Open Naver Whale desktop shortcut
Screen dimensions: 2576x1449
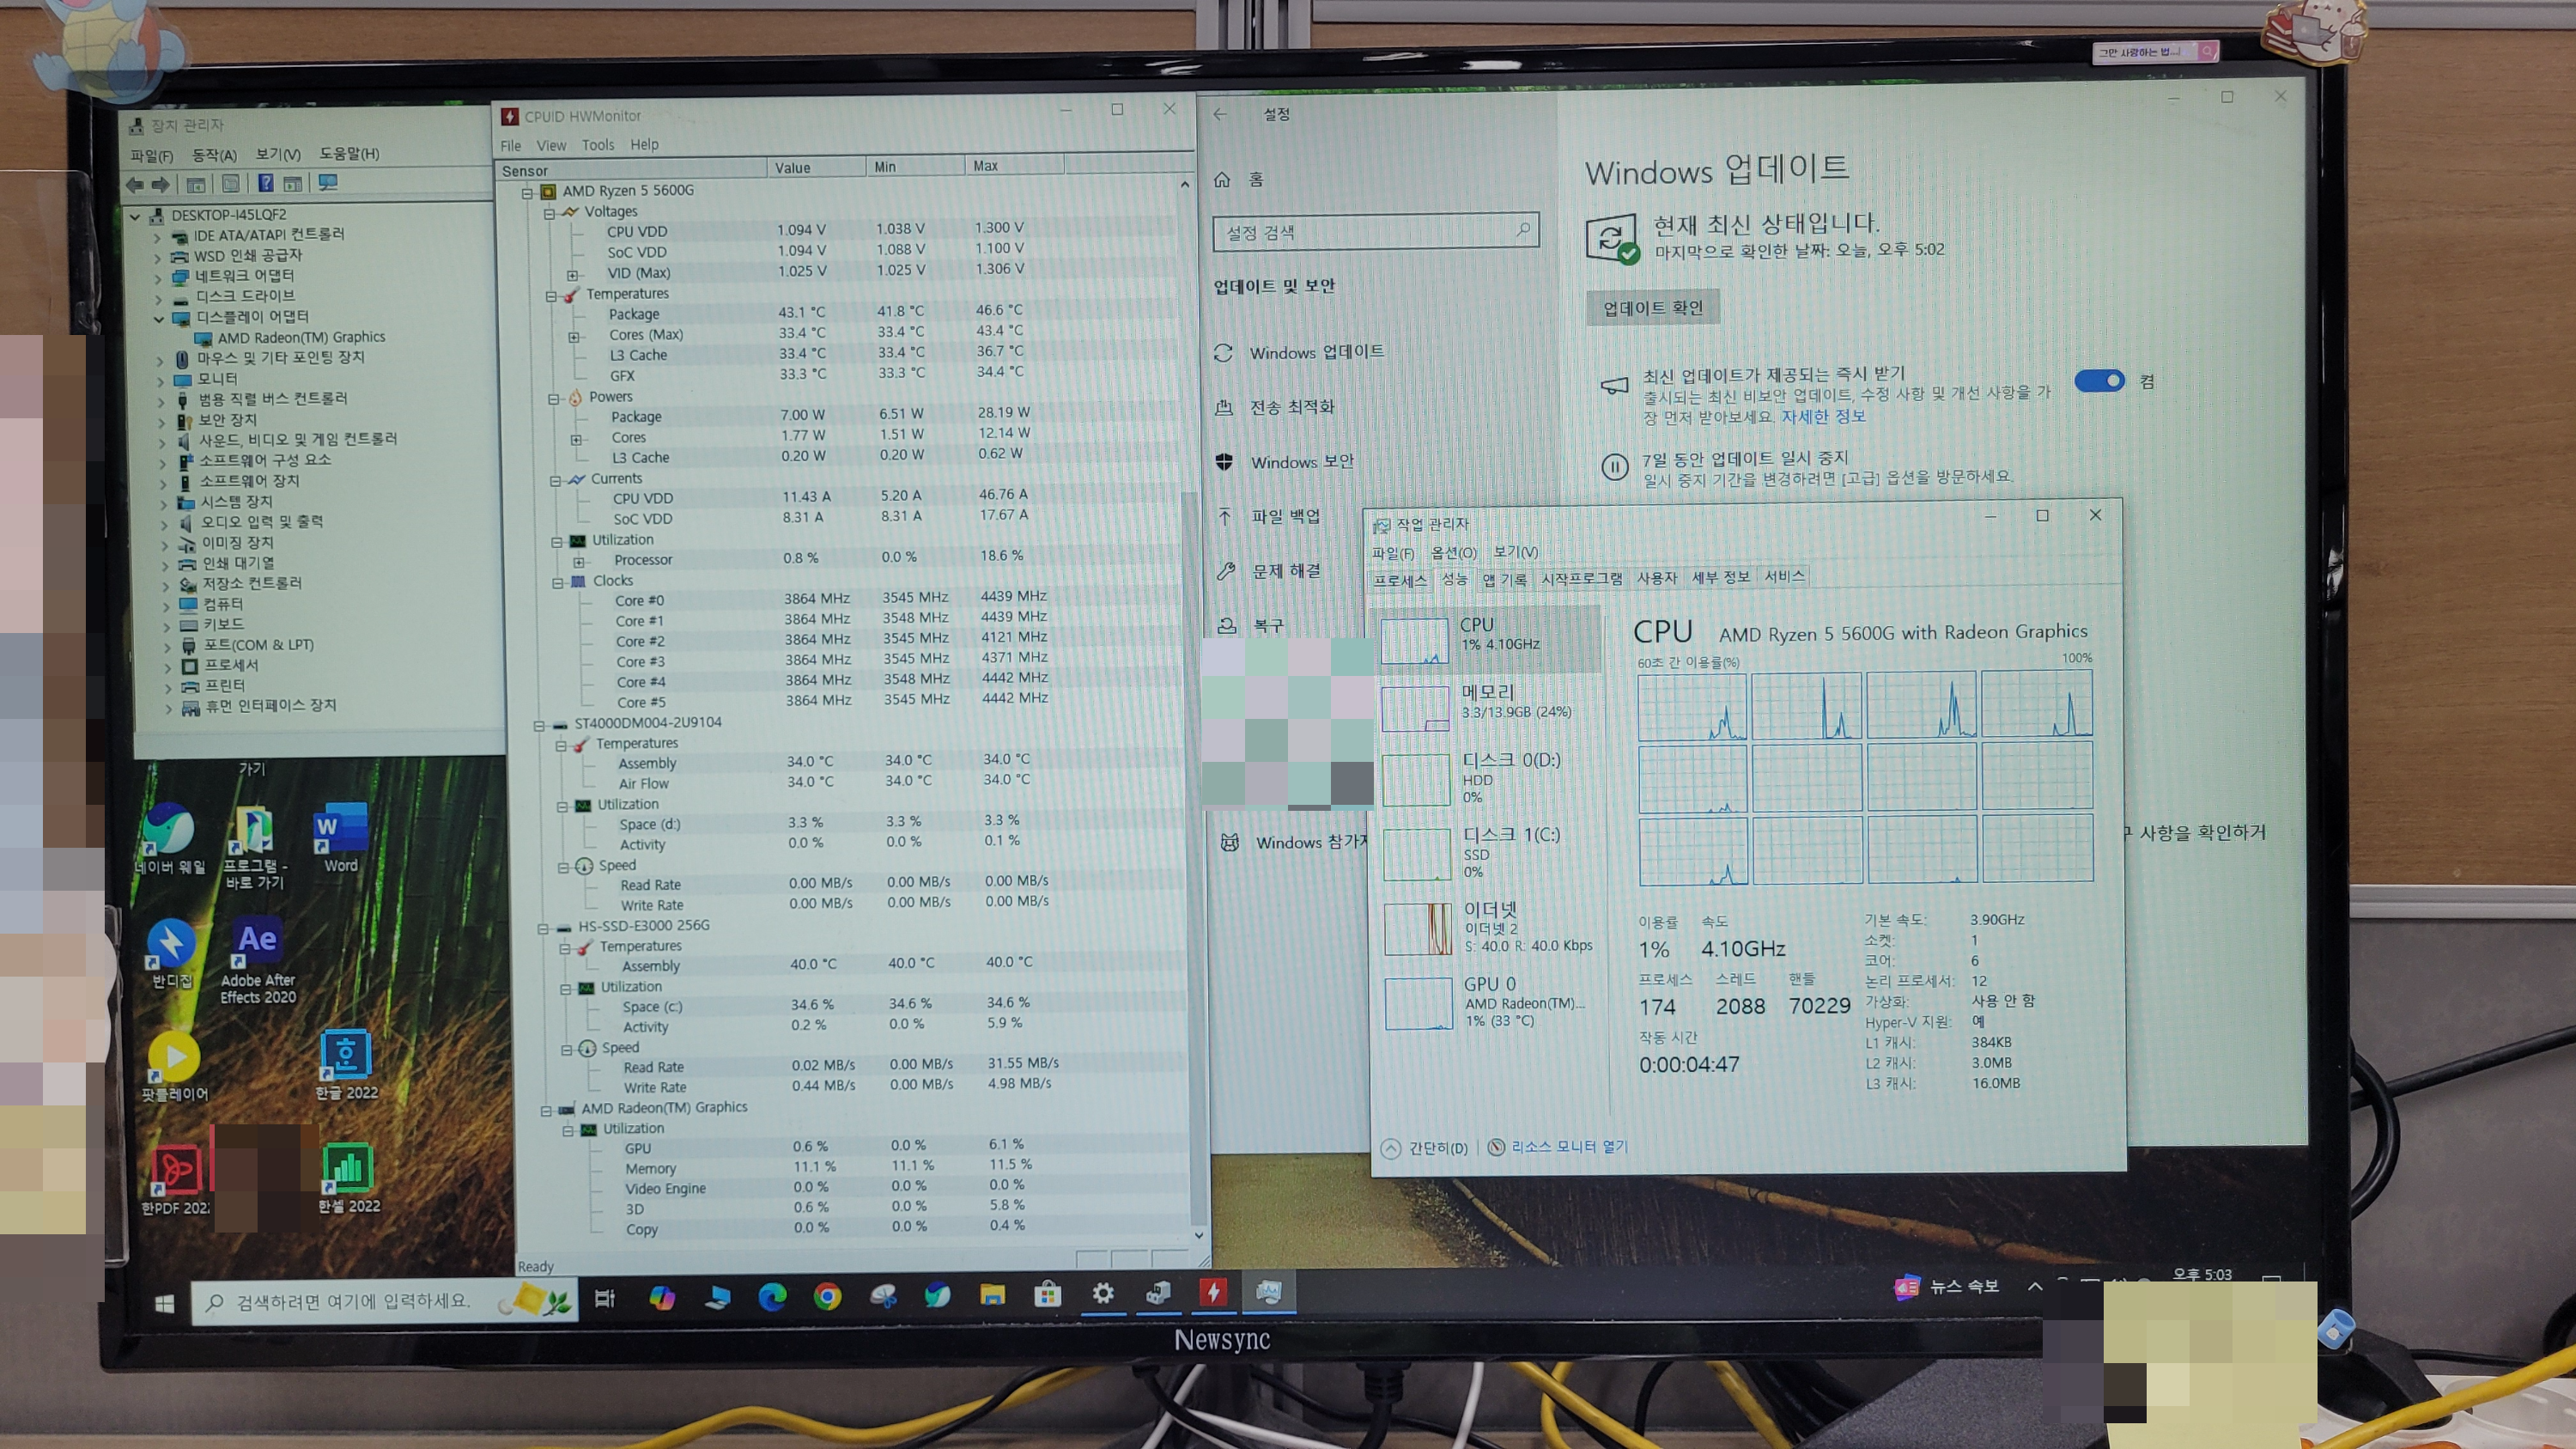[170, 838]
